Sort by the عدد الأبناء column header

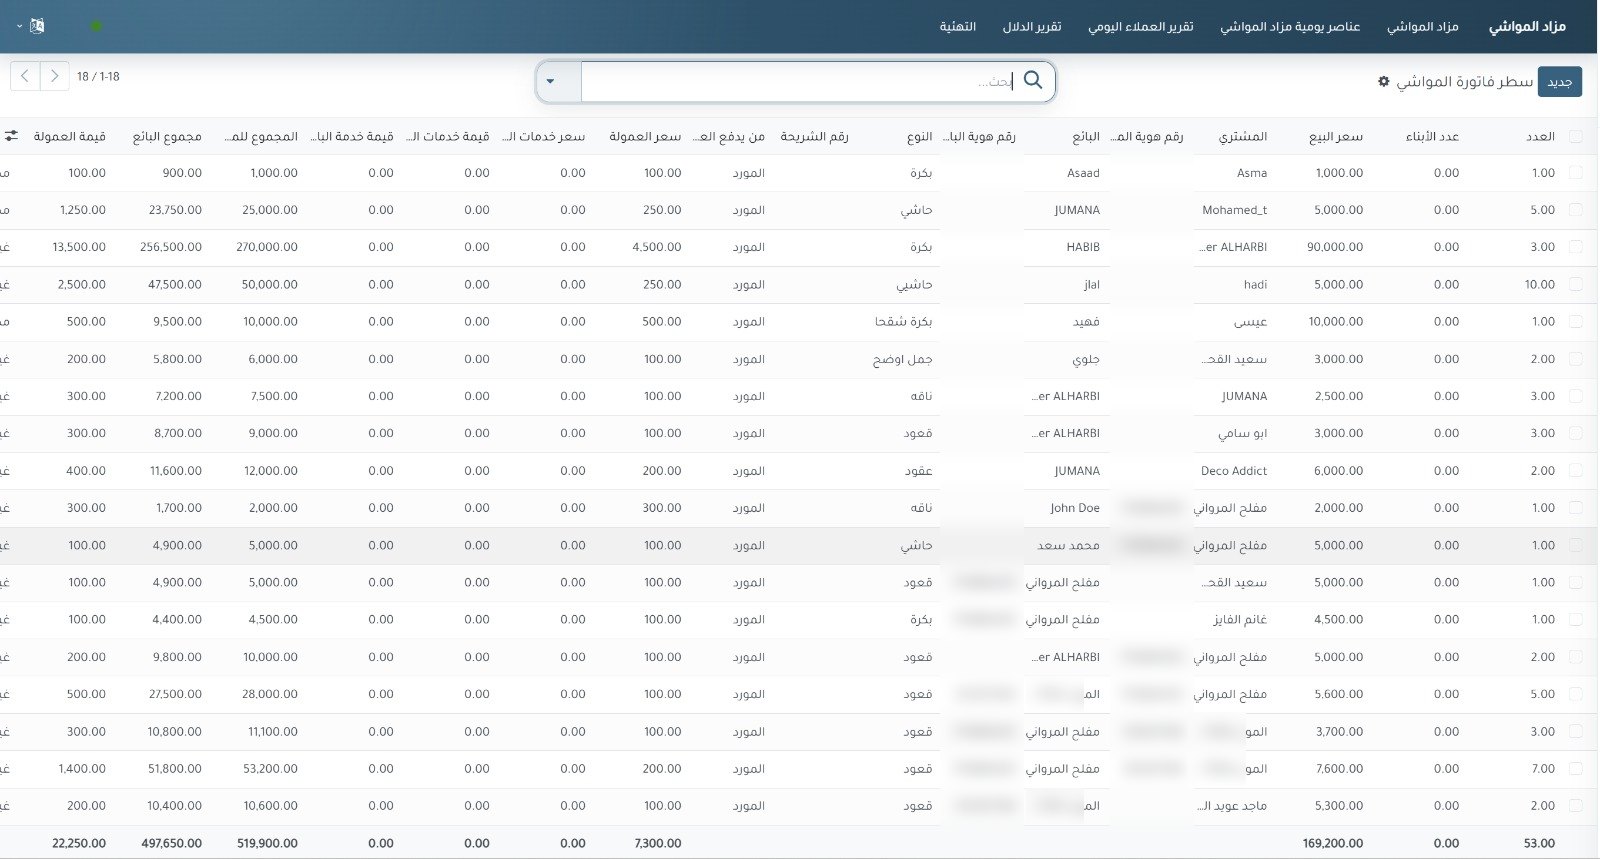[1432, 136]
